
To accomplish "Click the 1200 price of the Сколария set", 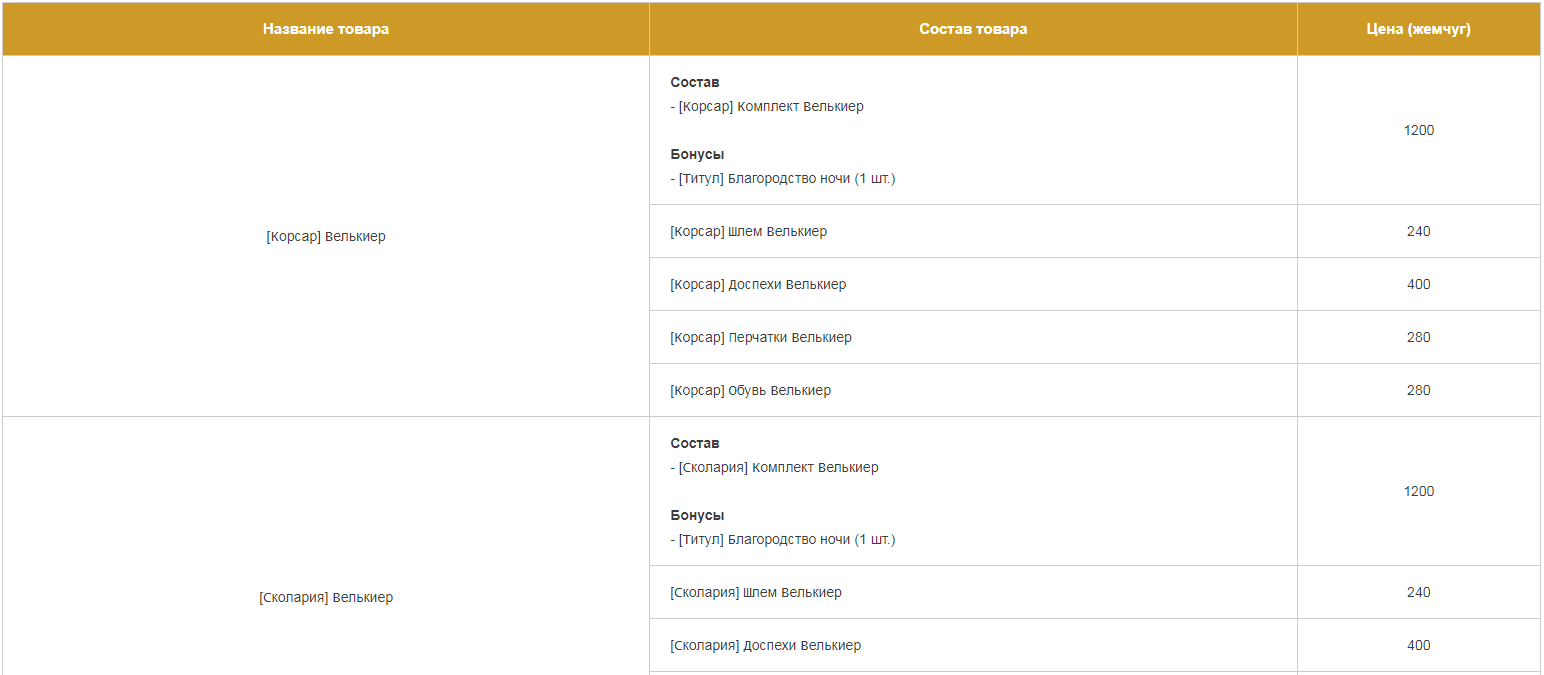I will (1418, 492).
